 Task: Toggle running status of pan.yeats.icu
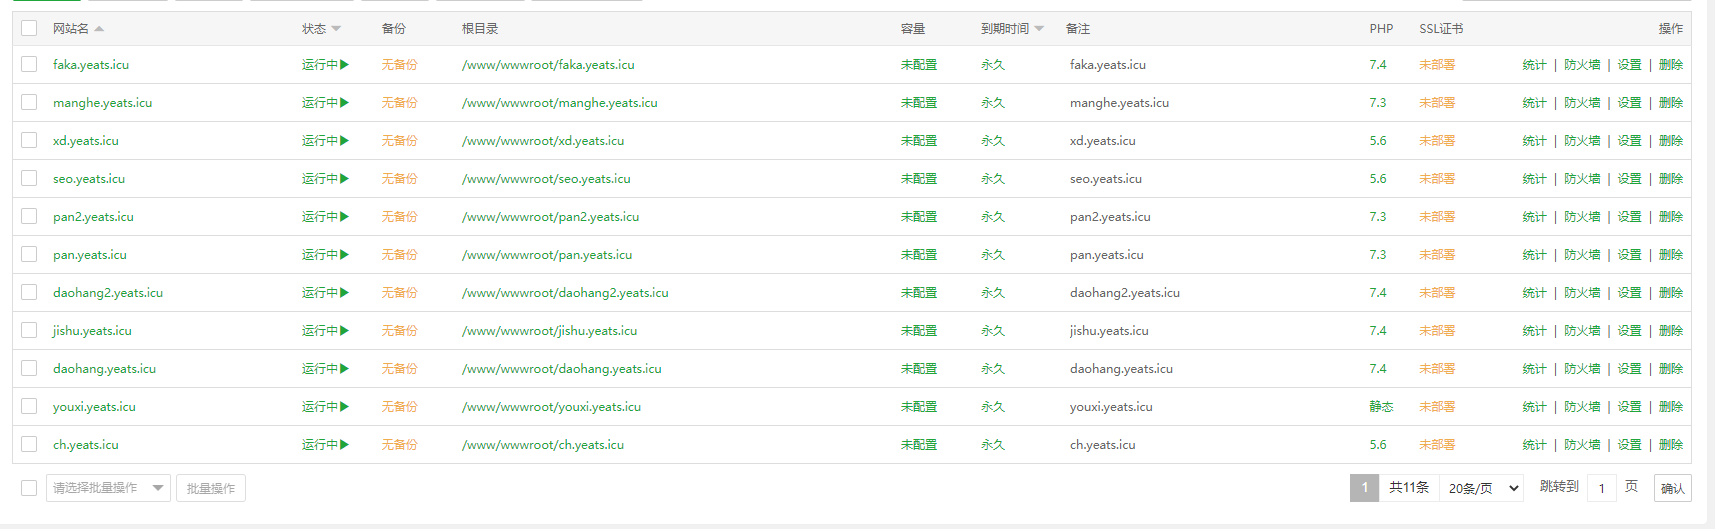(x=325, y=255)
